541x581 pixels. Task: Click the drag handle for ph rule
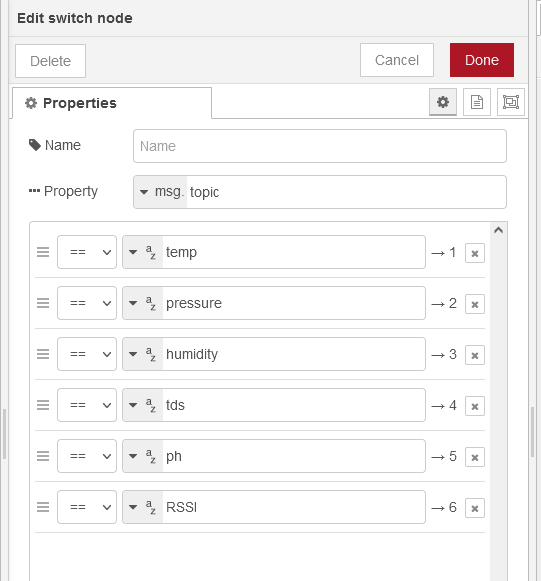click(x=43, y=456)
